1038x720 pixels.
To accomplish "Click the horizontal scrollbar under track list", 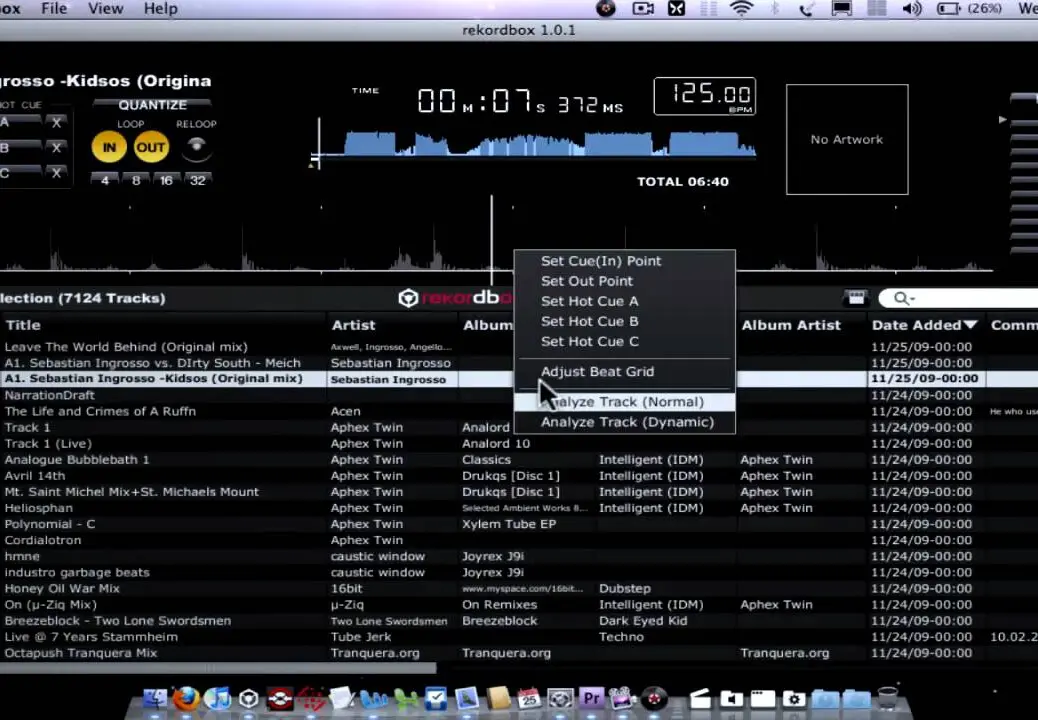I will tap(218, 668).
